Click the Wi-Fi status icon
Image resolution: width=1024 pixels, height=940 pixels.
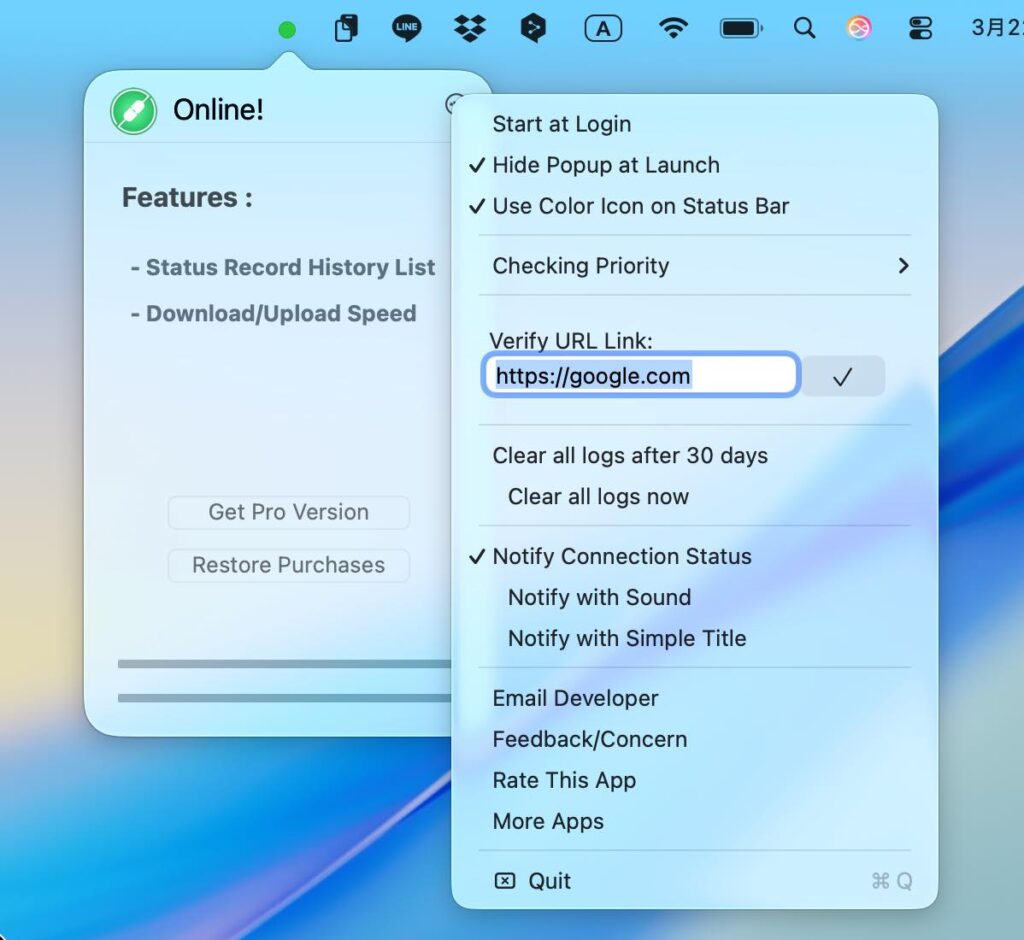[674, 28]
